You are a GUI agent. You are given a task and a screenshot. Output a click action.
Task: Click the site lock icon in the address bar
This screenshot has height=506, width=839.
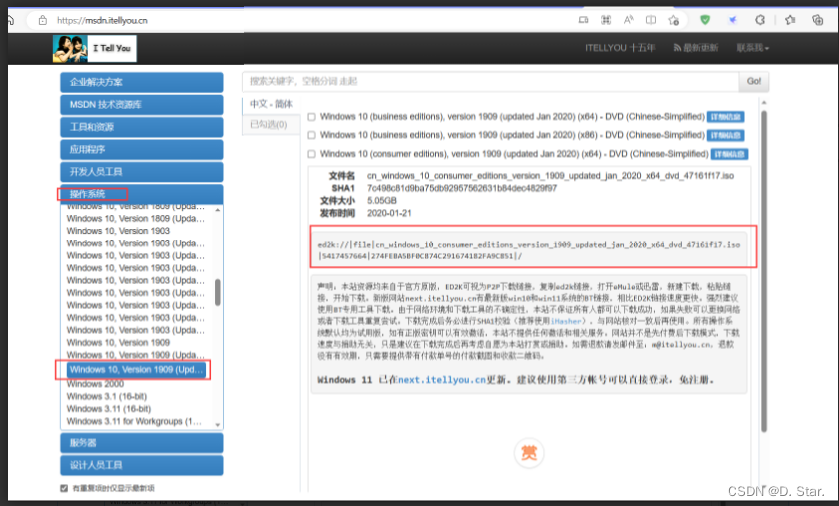[42, 20]
